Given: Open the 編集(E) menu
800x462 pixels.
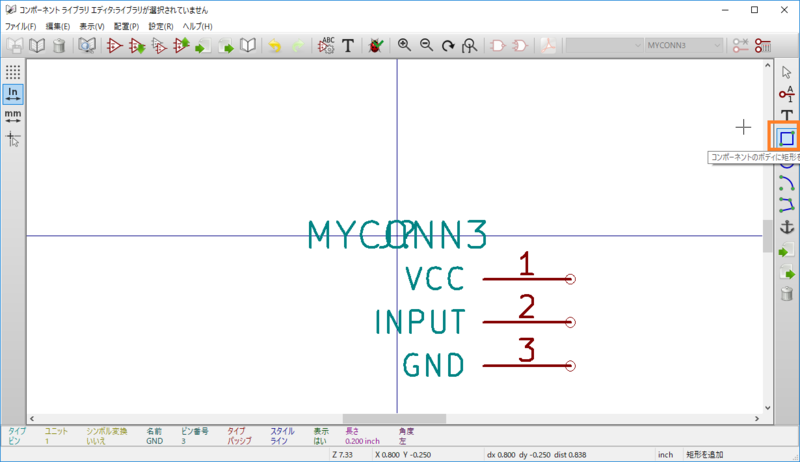Looking at the screenshot, I should 58,27.
